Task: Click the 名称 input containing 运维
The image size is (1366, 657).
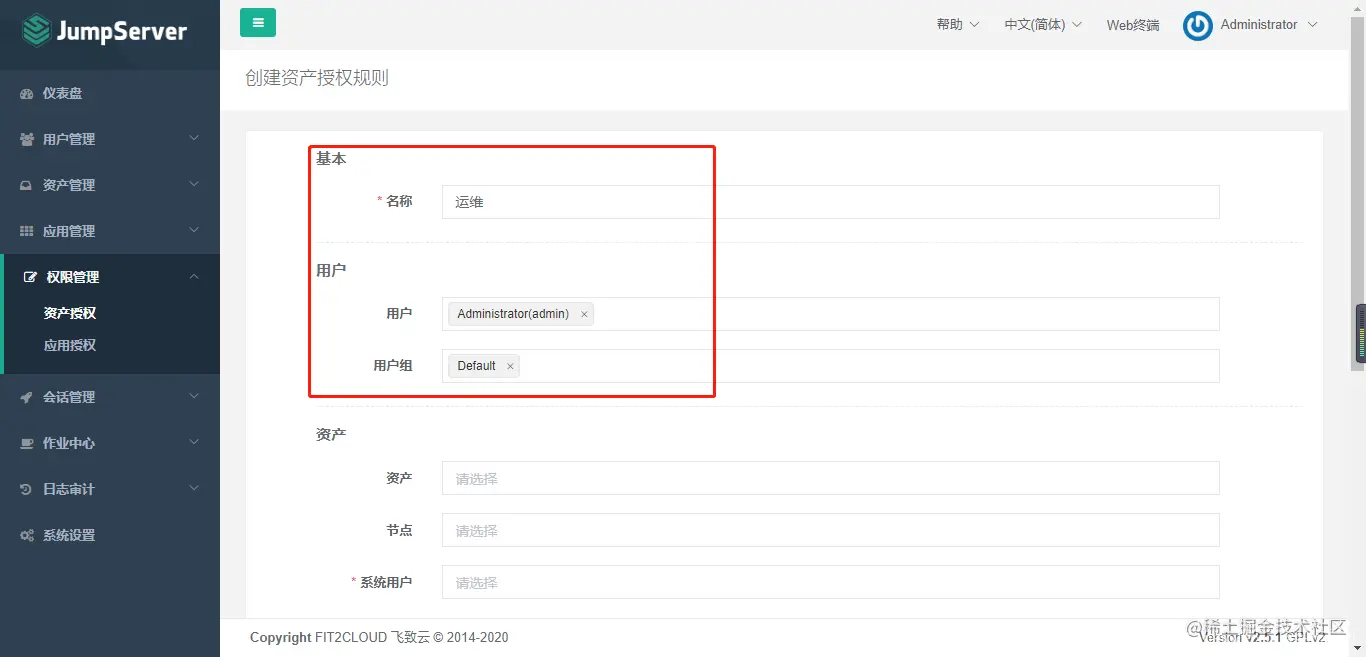Action: pyautogui.click(x=830, y=202)
